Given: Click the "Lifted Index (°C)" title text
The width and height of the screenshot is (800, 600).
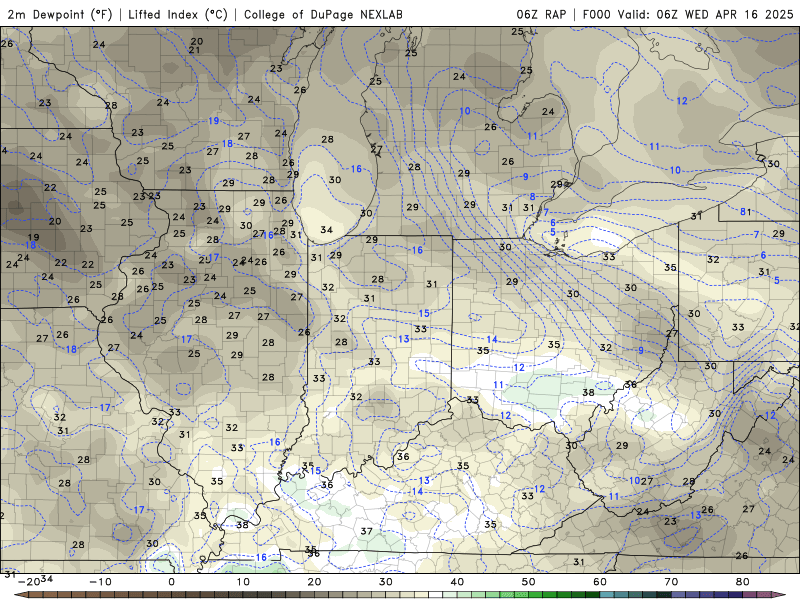Looking at the screenshot, I should (178, 14).
